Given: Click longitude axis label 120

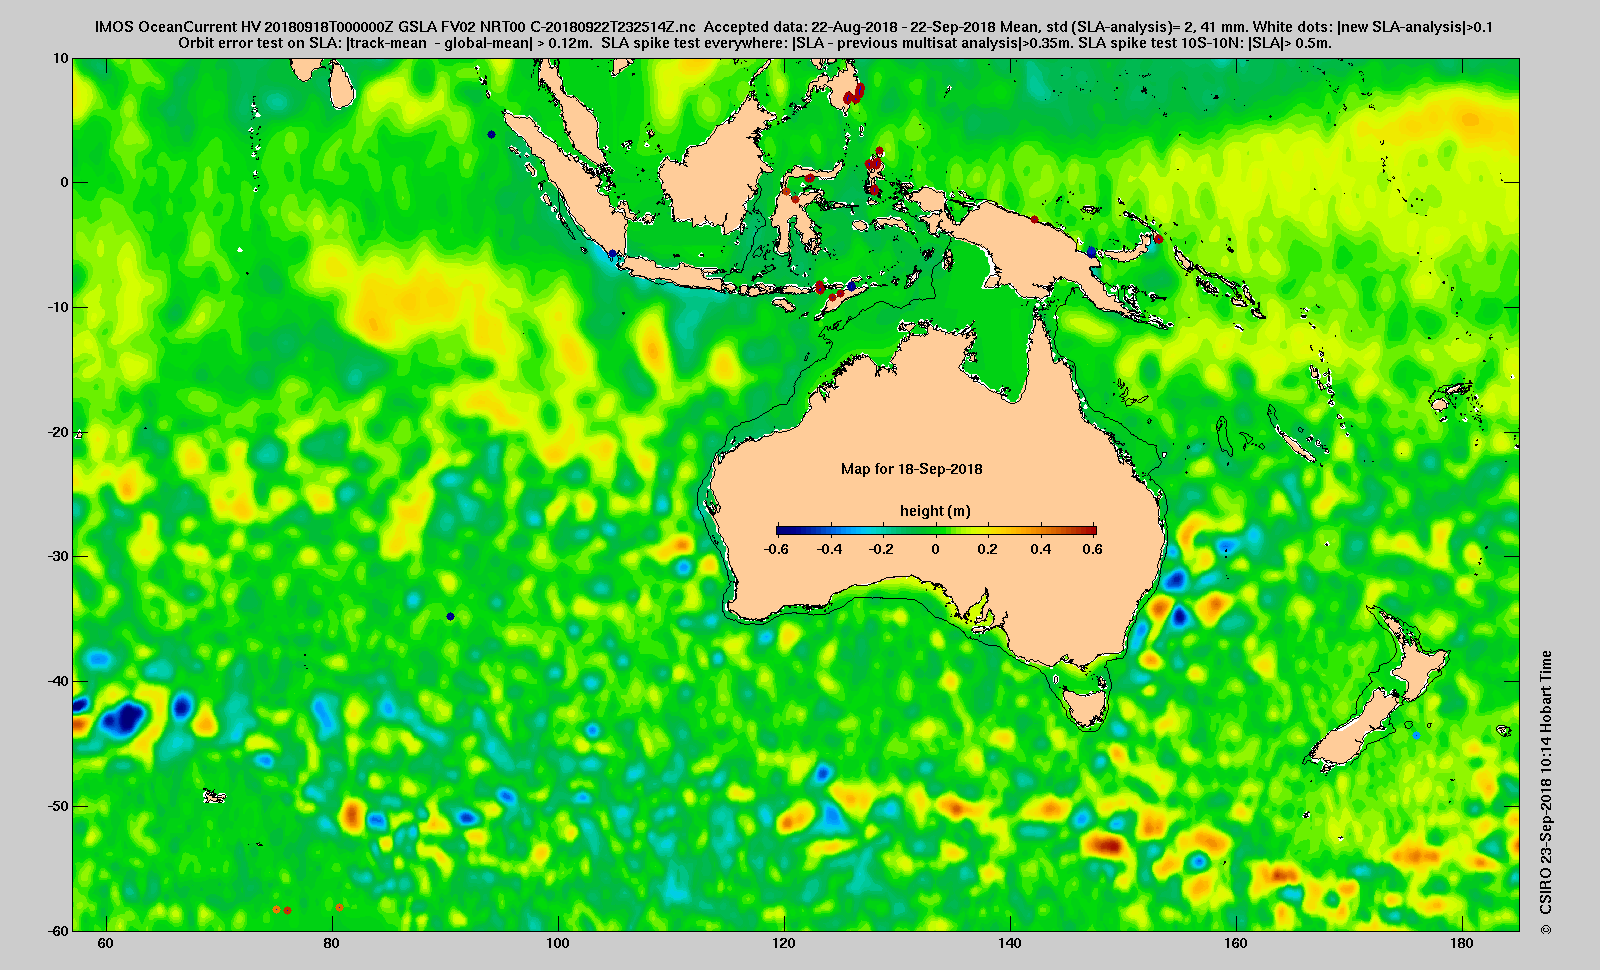Looking at the screenshot, I should coord(784,944).
